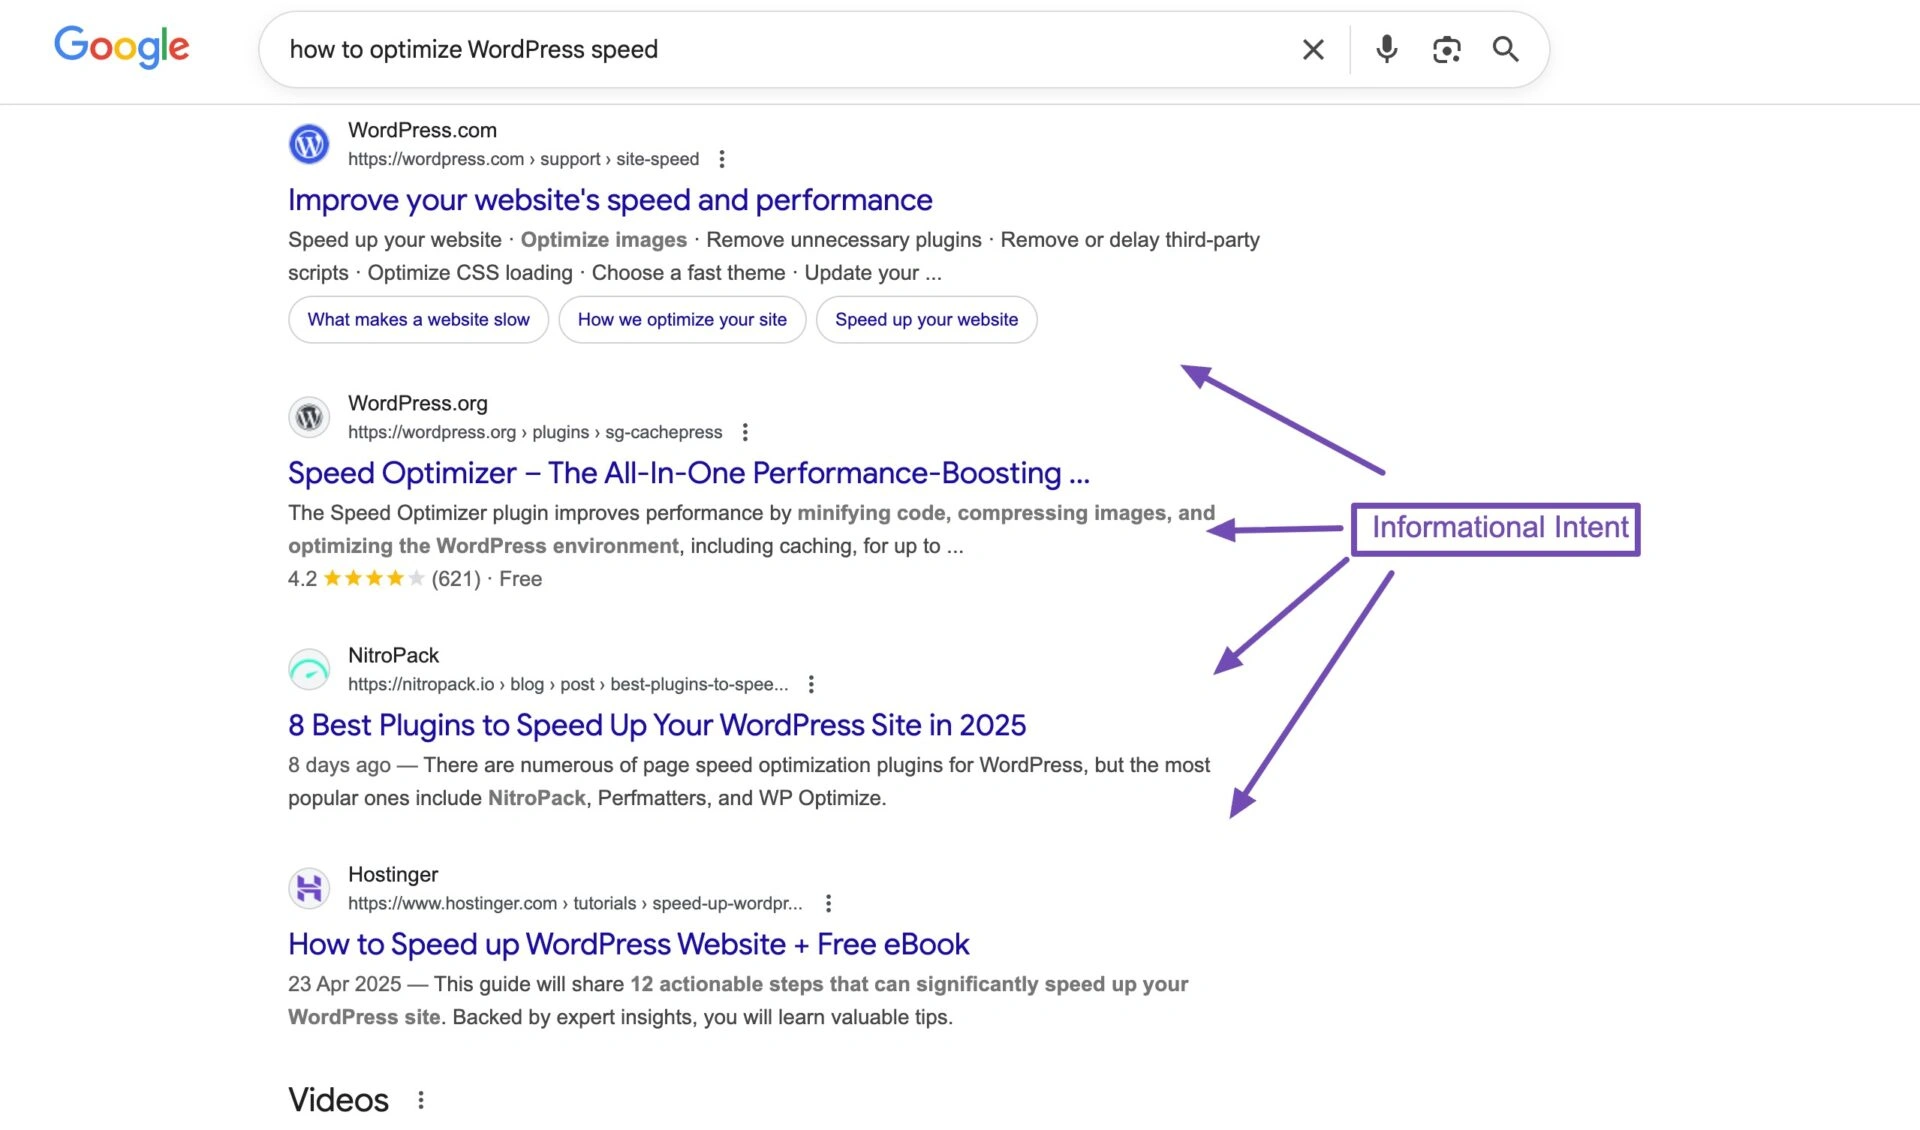1920x1130 pixels.
Task: Start voice search with microphone icon
Action: pos(1386,49)
